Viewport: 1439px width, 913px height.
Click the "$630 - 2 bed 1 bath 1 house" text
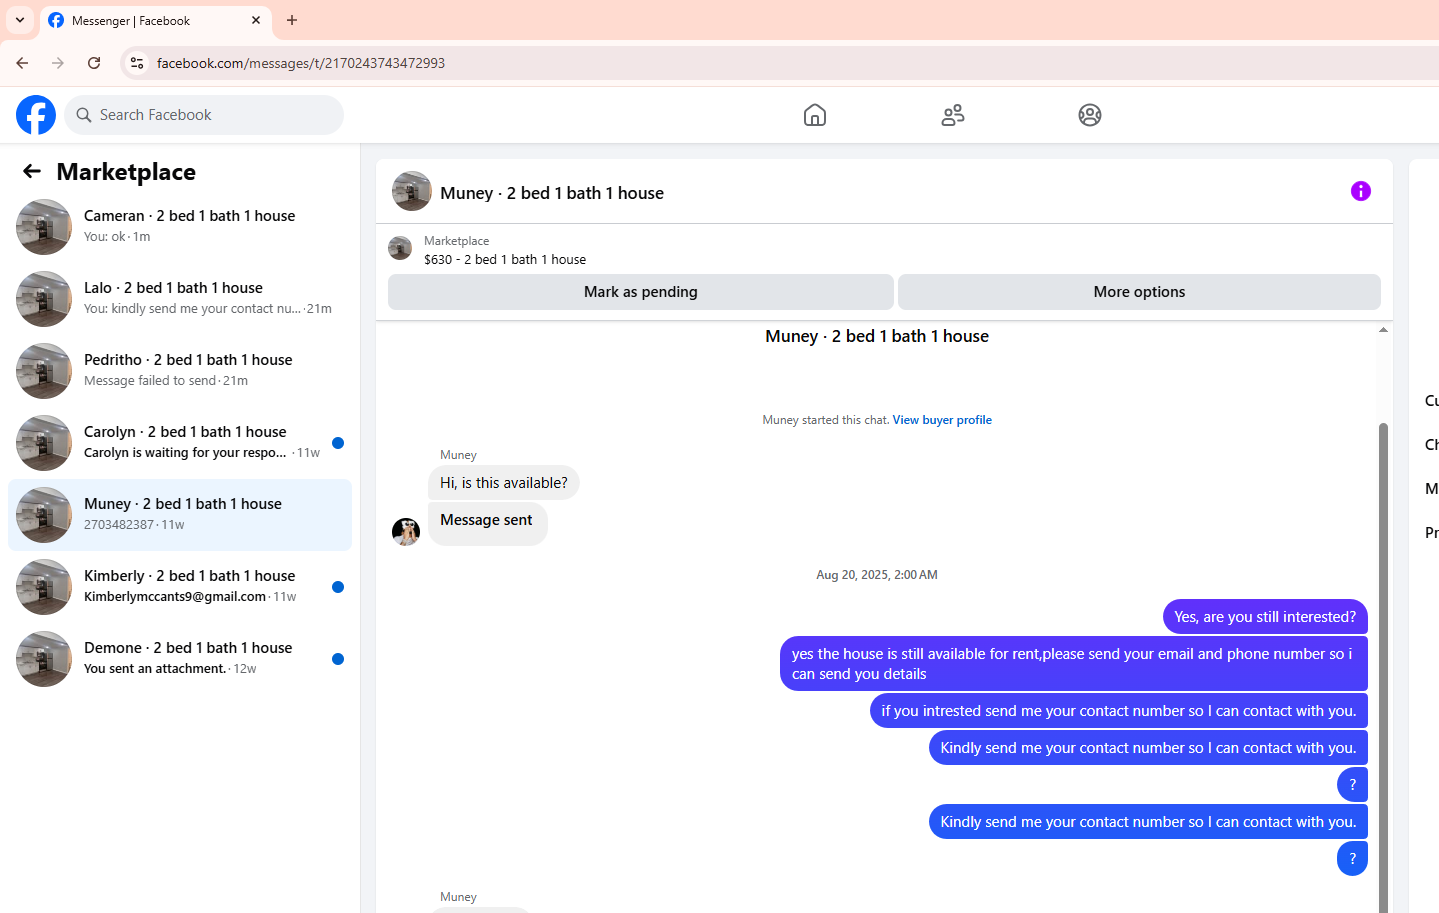(505, 260)
